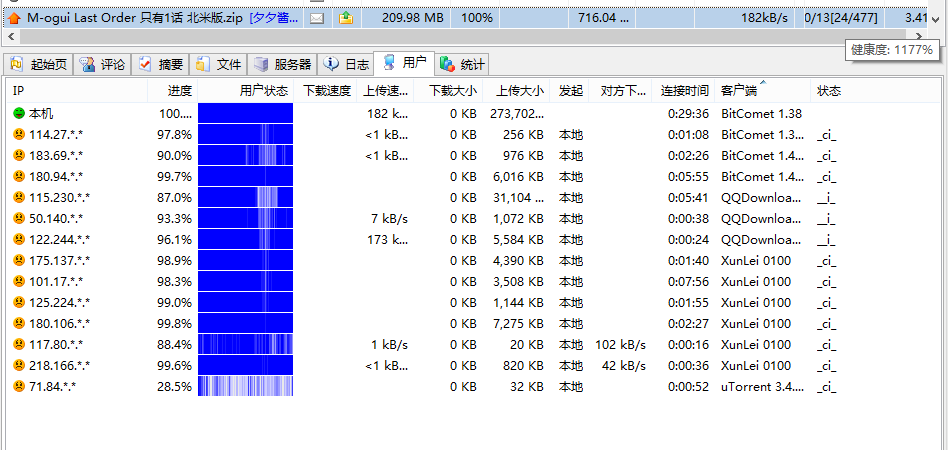948x450 pixels.
Task: Open the 服务器 servers tab
Action: click(283, 65)
